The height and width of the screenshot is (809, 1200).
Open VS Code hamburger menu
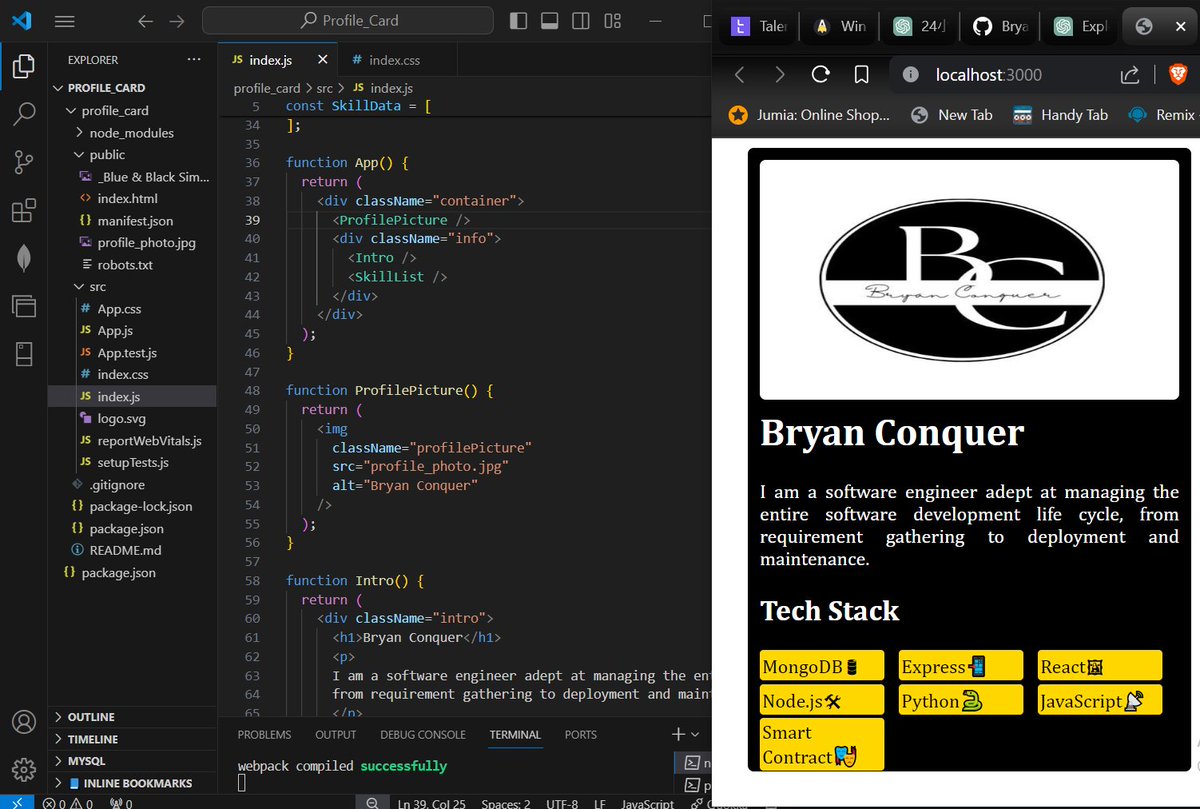[64, 21]
